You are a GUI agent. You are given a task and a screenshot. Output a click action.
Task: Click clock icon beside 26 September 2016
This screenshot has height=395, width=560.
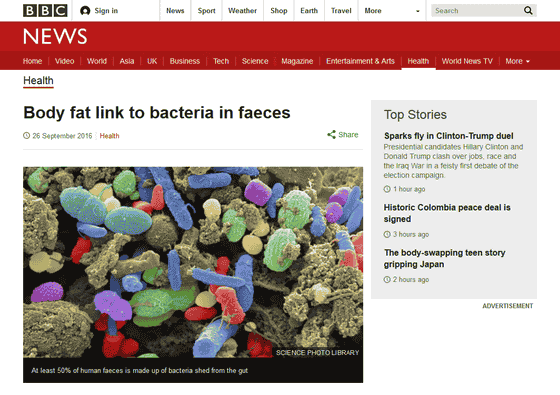coord(26,136)
